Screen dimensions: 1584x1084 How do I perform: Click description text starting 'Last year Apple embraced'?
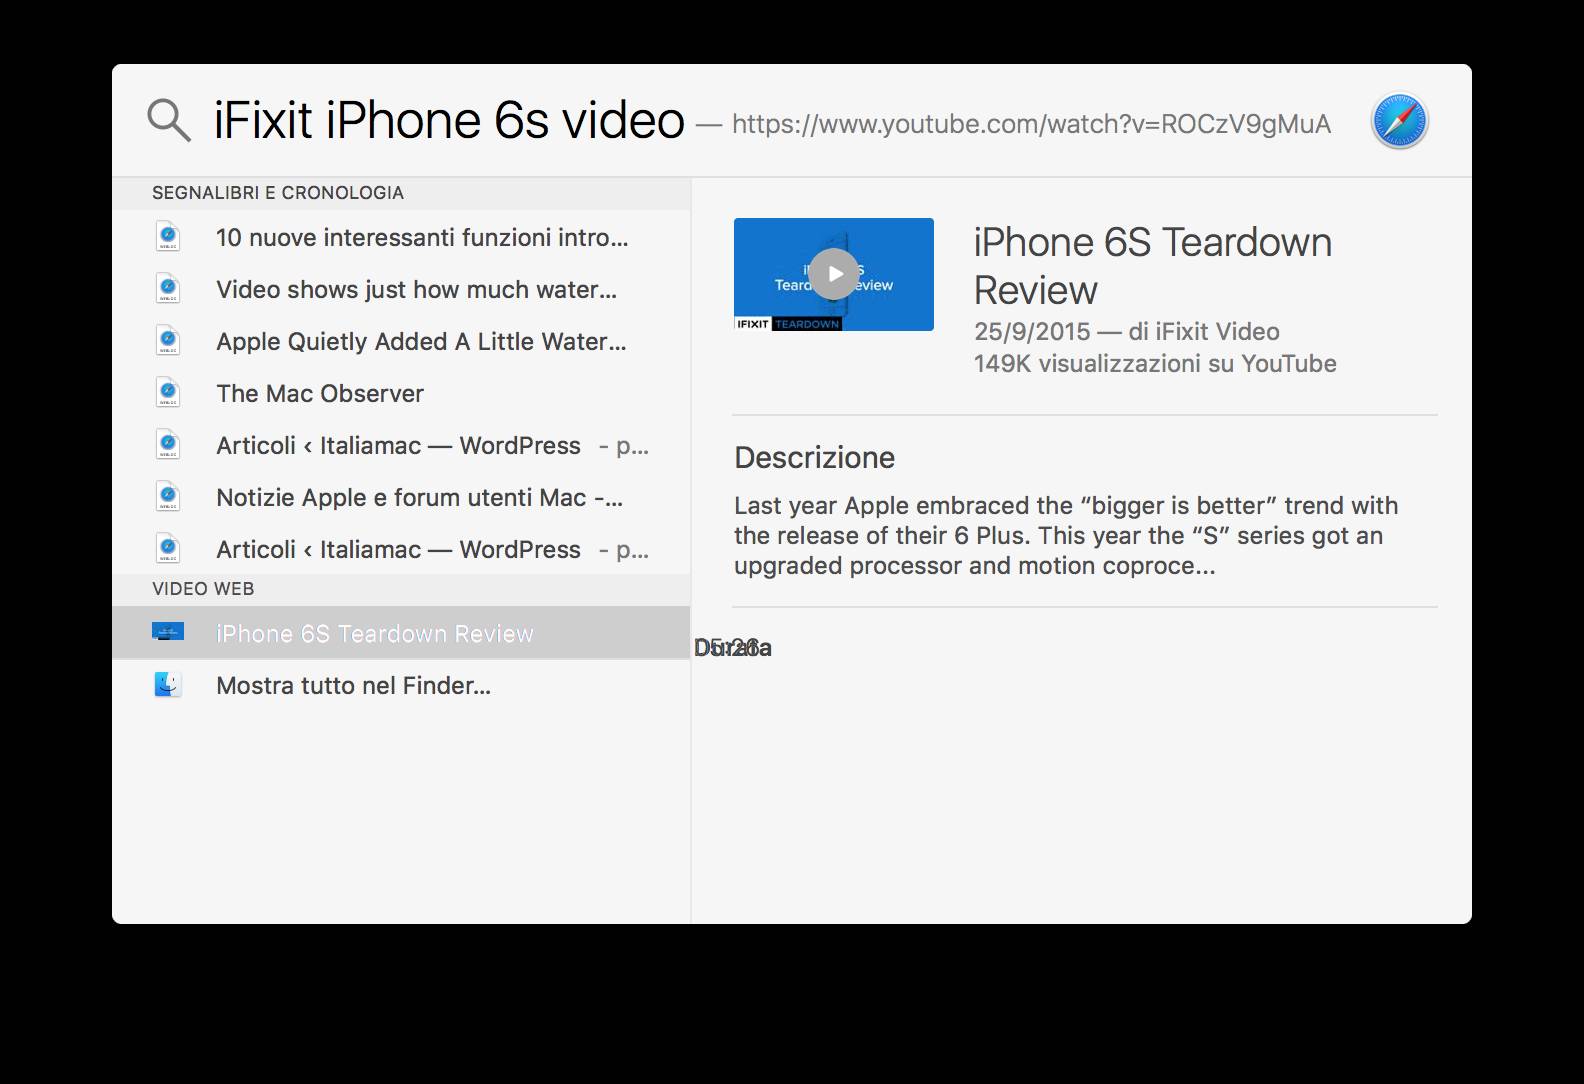tap(1066, 535)
